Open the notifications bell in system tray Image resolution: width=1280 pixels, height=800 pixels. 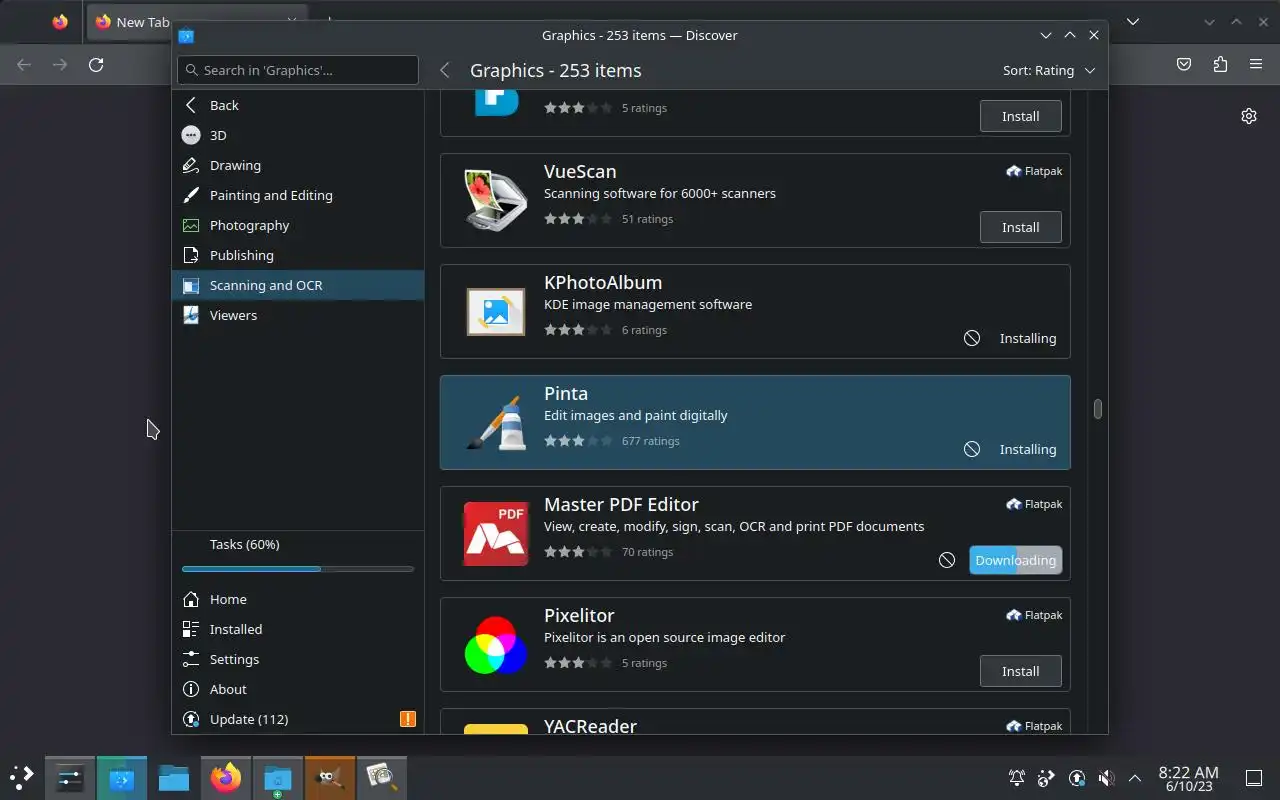point(1016,777)
